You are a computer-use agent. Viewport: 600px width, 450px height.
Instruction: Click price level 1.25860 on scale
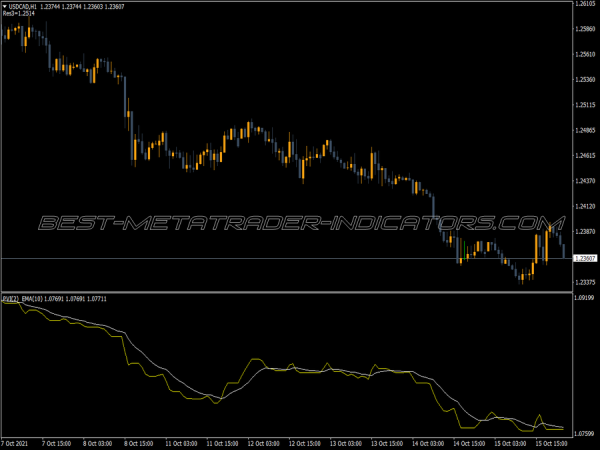pyautogui.click(x=585, y=29)
